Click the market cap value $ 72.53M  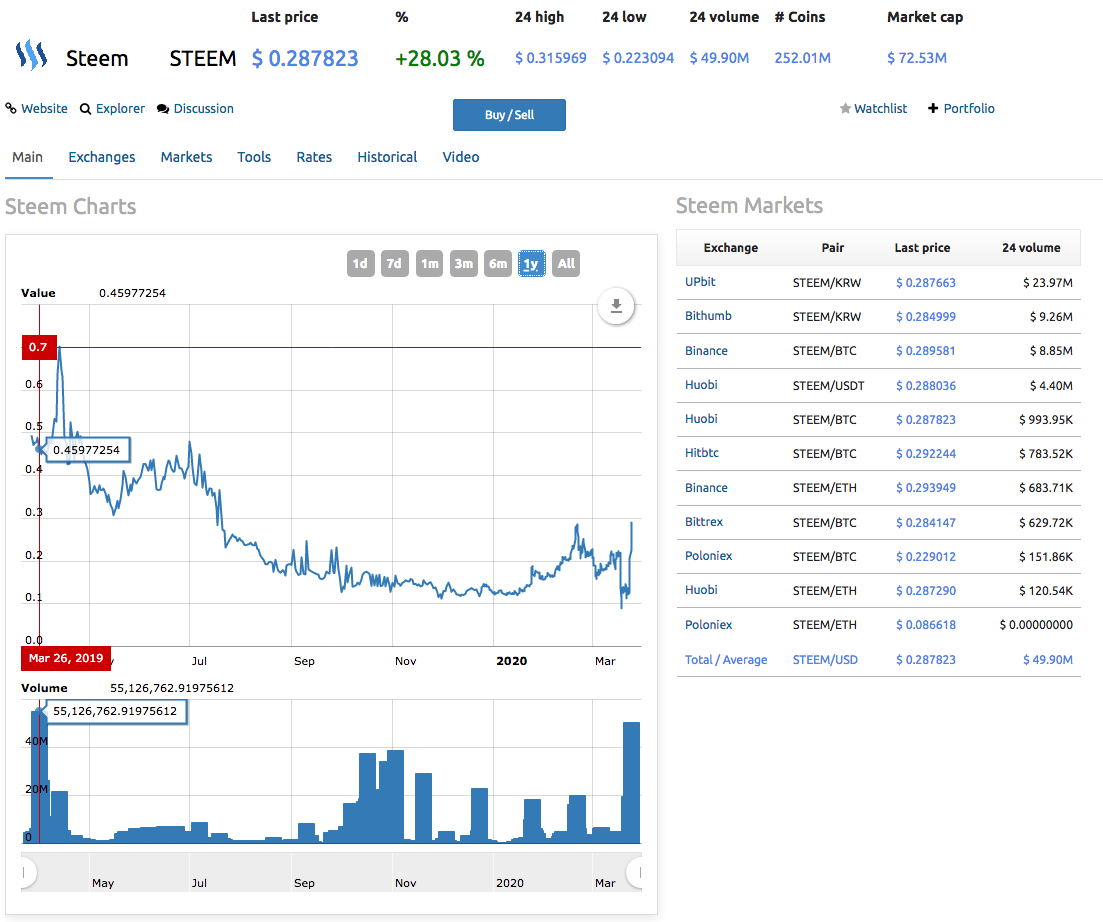tap(917, 58)
